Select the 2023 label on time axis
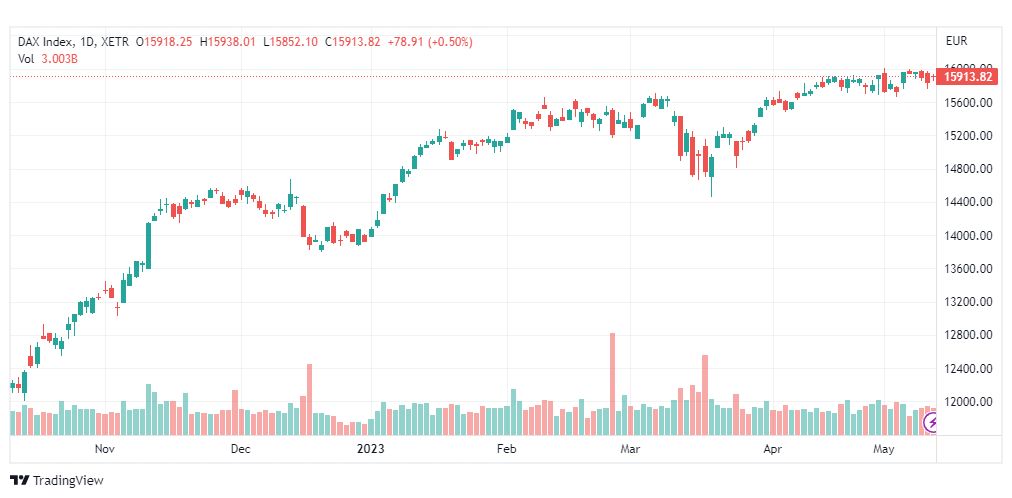Viewport: 1012px width, 498px height. pyautogui.click(x=370, y=450)
